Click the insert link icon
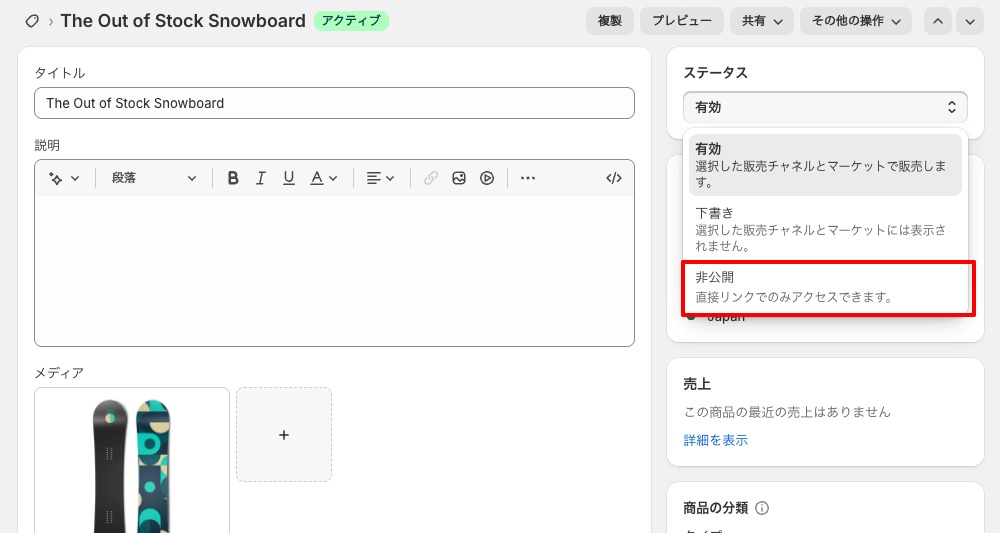Screen dimensions: 1000x533 [x=430, y=178]
